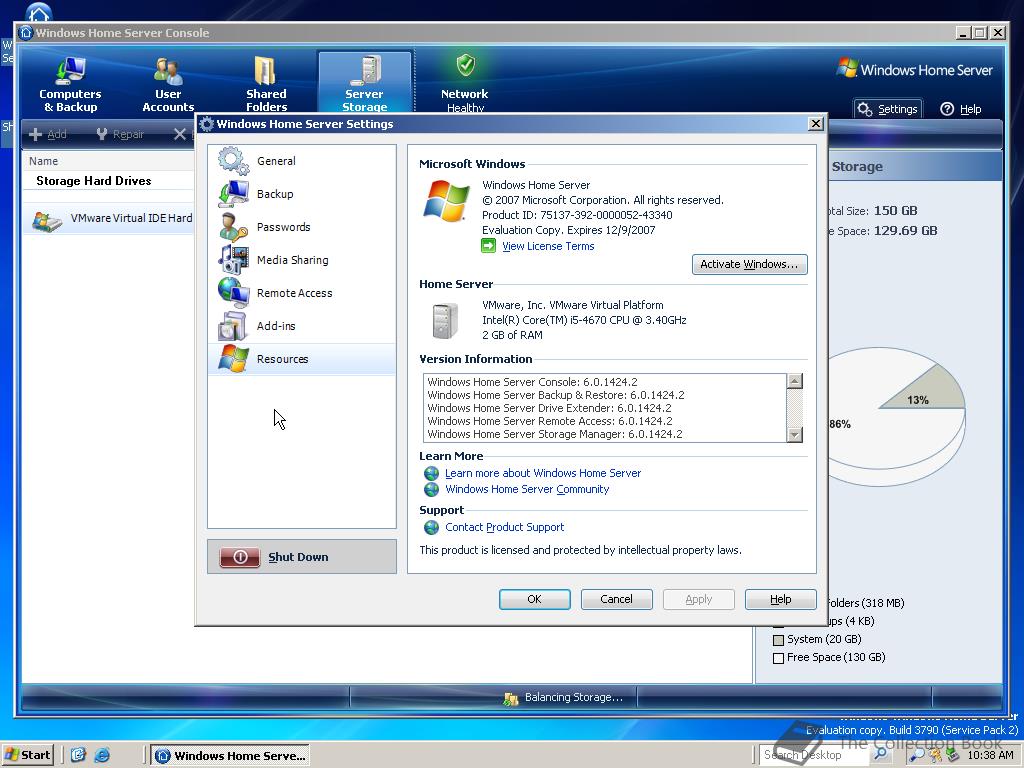The width and height of the screenshot is (1024, 768).
Task: Click the Resources Windows flag icon
Action: click(233, 359)
